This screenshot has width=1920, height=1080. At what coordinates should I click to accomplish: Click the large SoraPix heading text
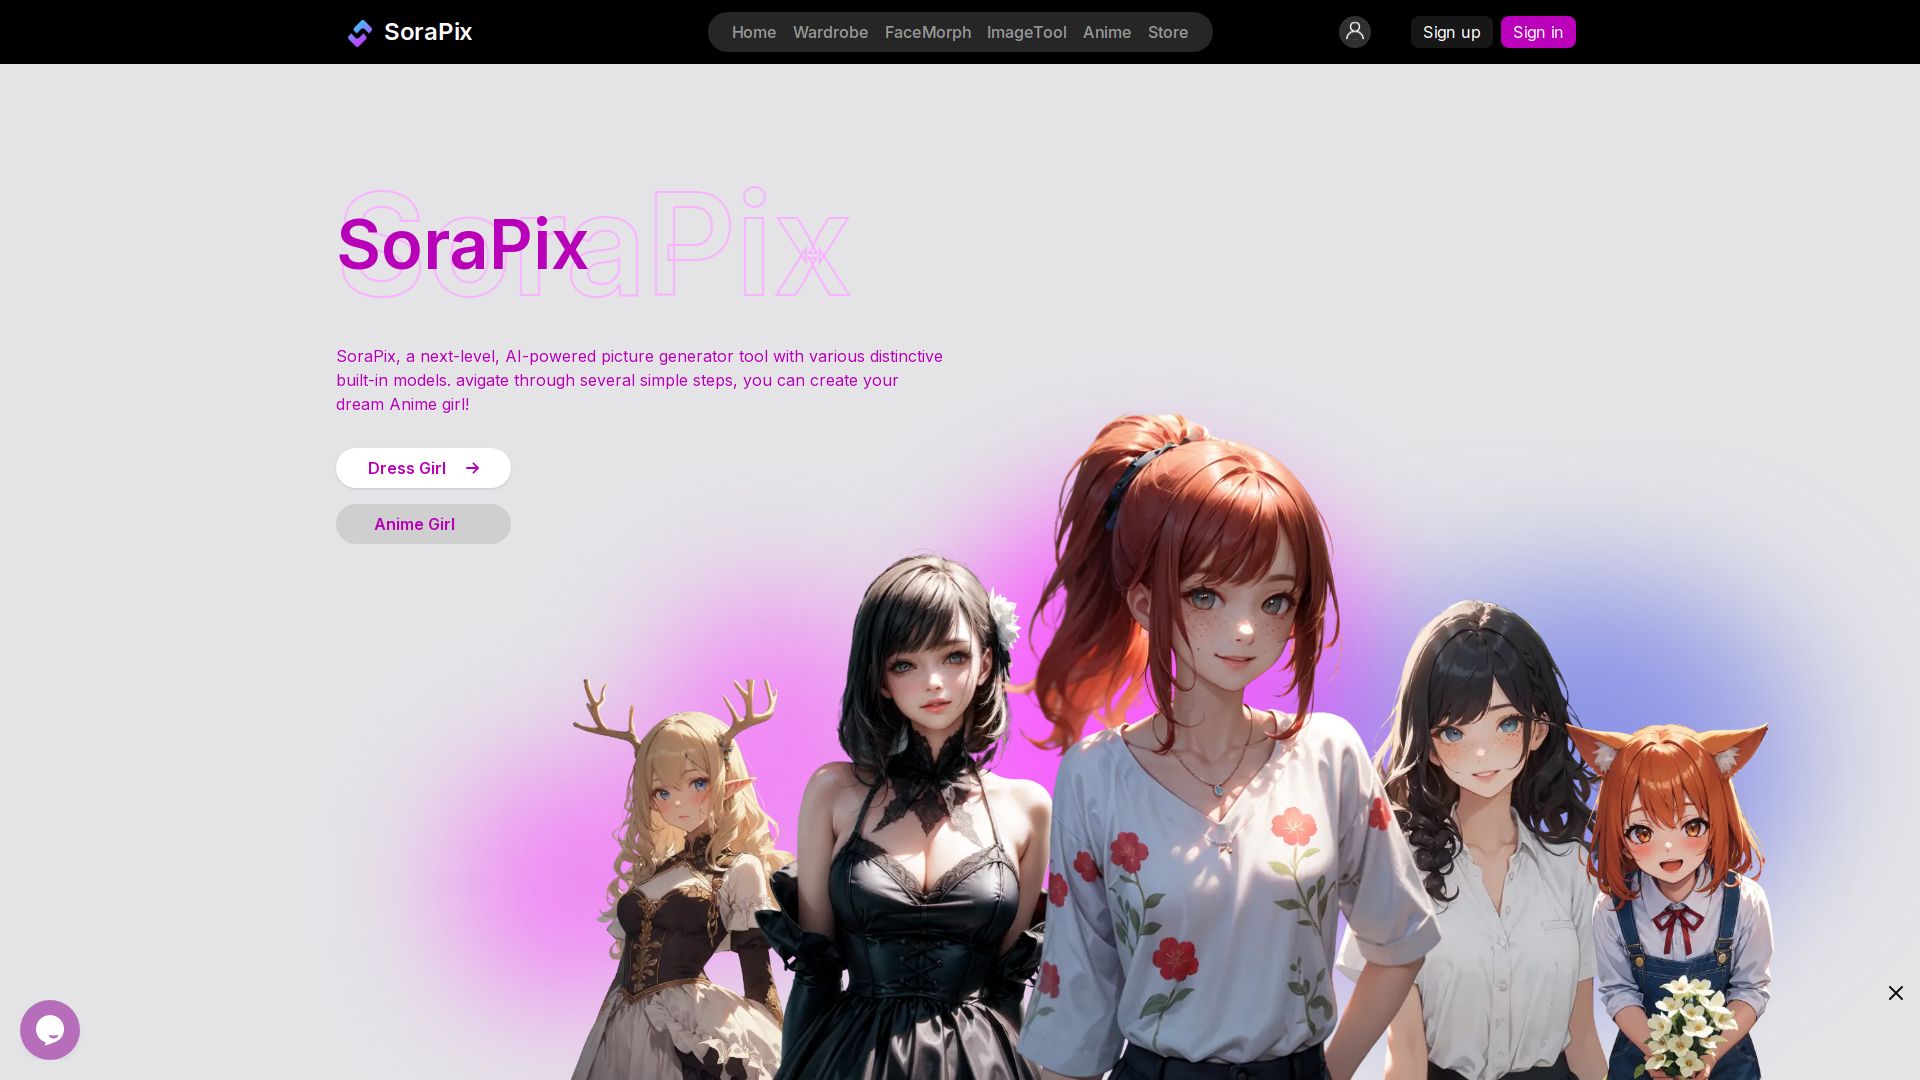click(x=462, y=243)
